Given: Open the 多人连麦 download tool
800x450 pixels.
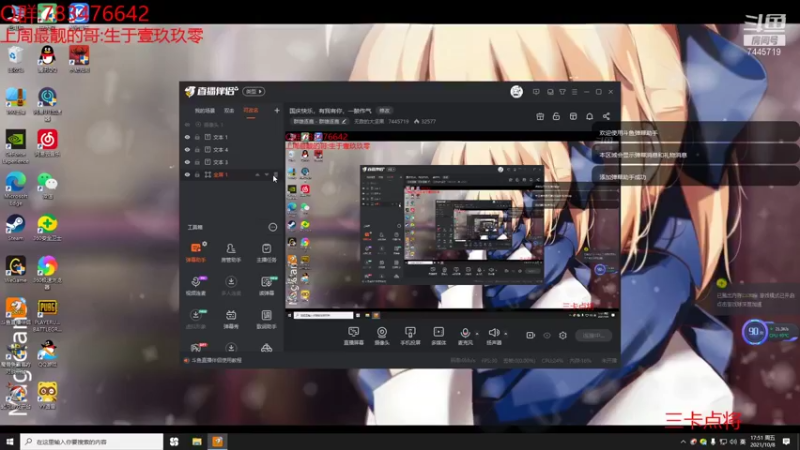Looking at the screenshot, I should [x=231, y=286].
